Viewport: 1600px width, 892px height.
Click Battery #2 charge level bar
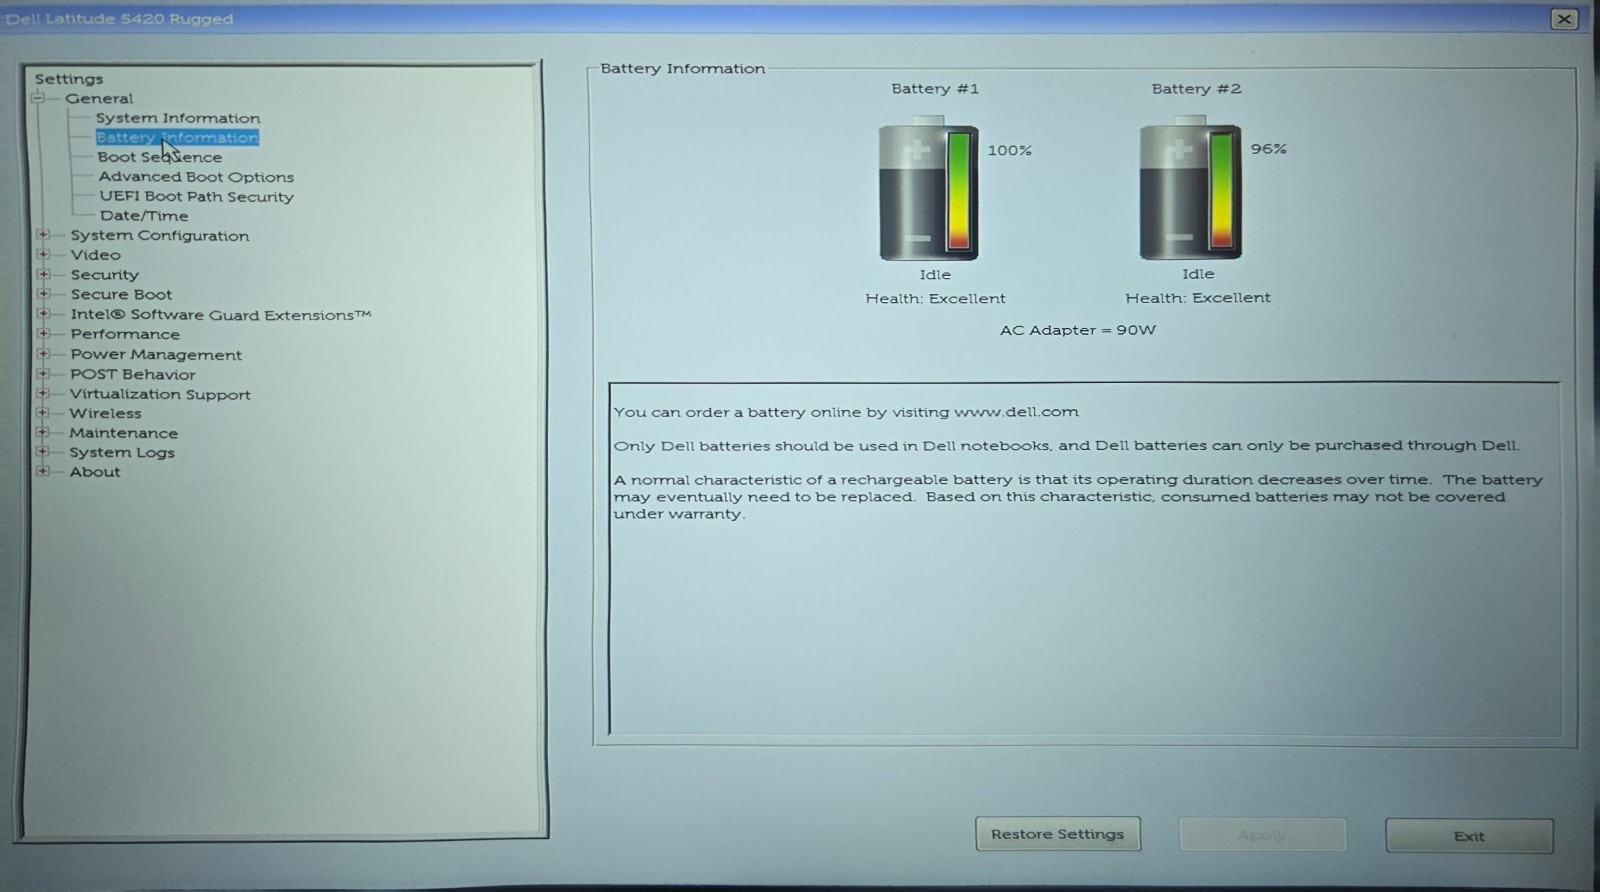click(1221, 189)
